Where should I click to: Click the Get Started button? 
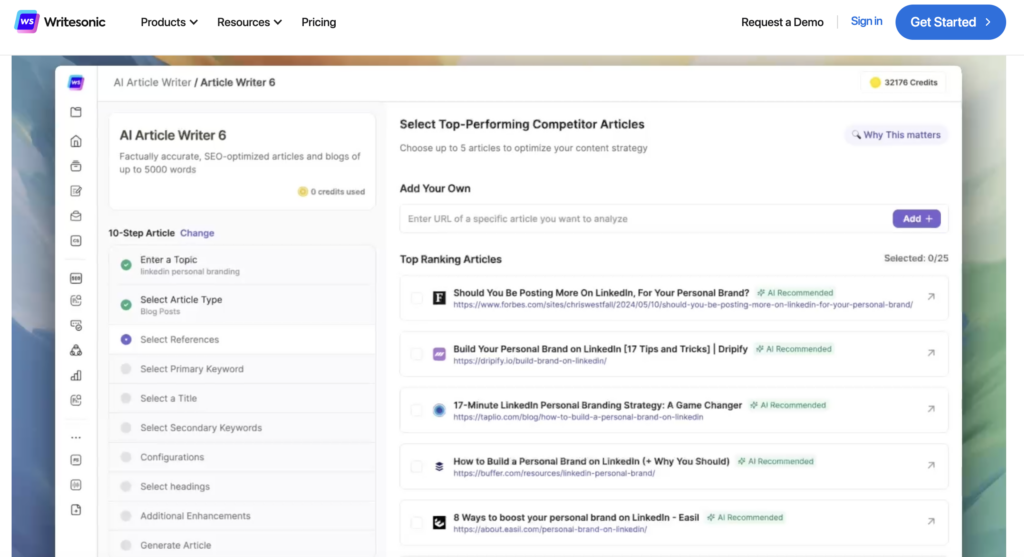pos(950,22)
